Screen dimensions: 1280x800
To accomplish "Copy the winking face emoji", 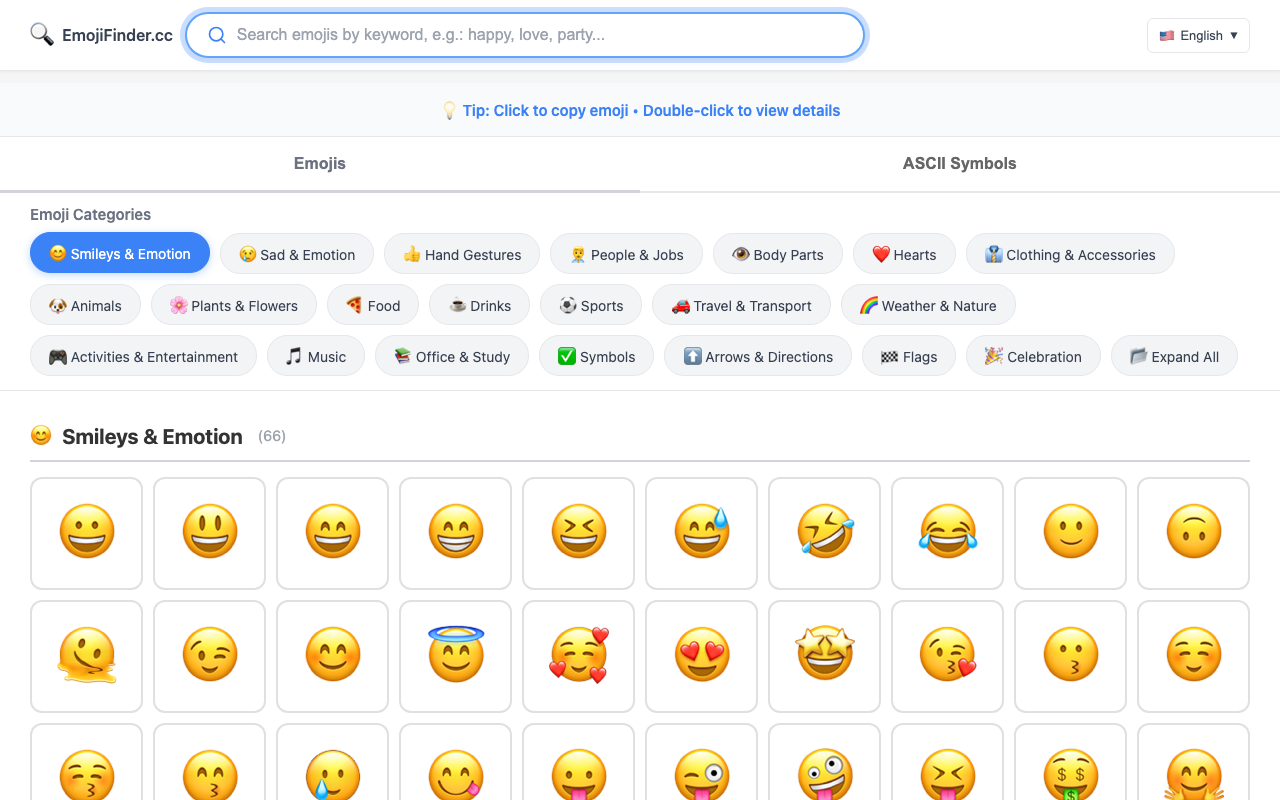I will 209,656.
